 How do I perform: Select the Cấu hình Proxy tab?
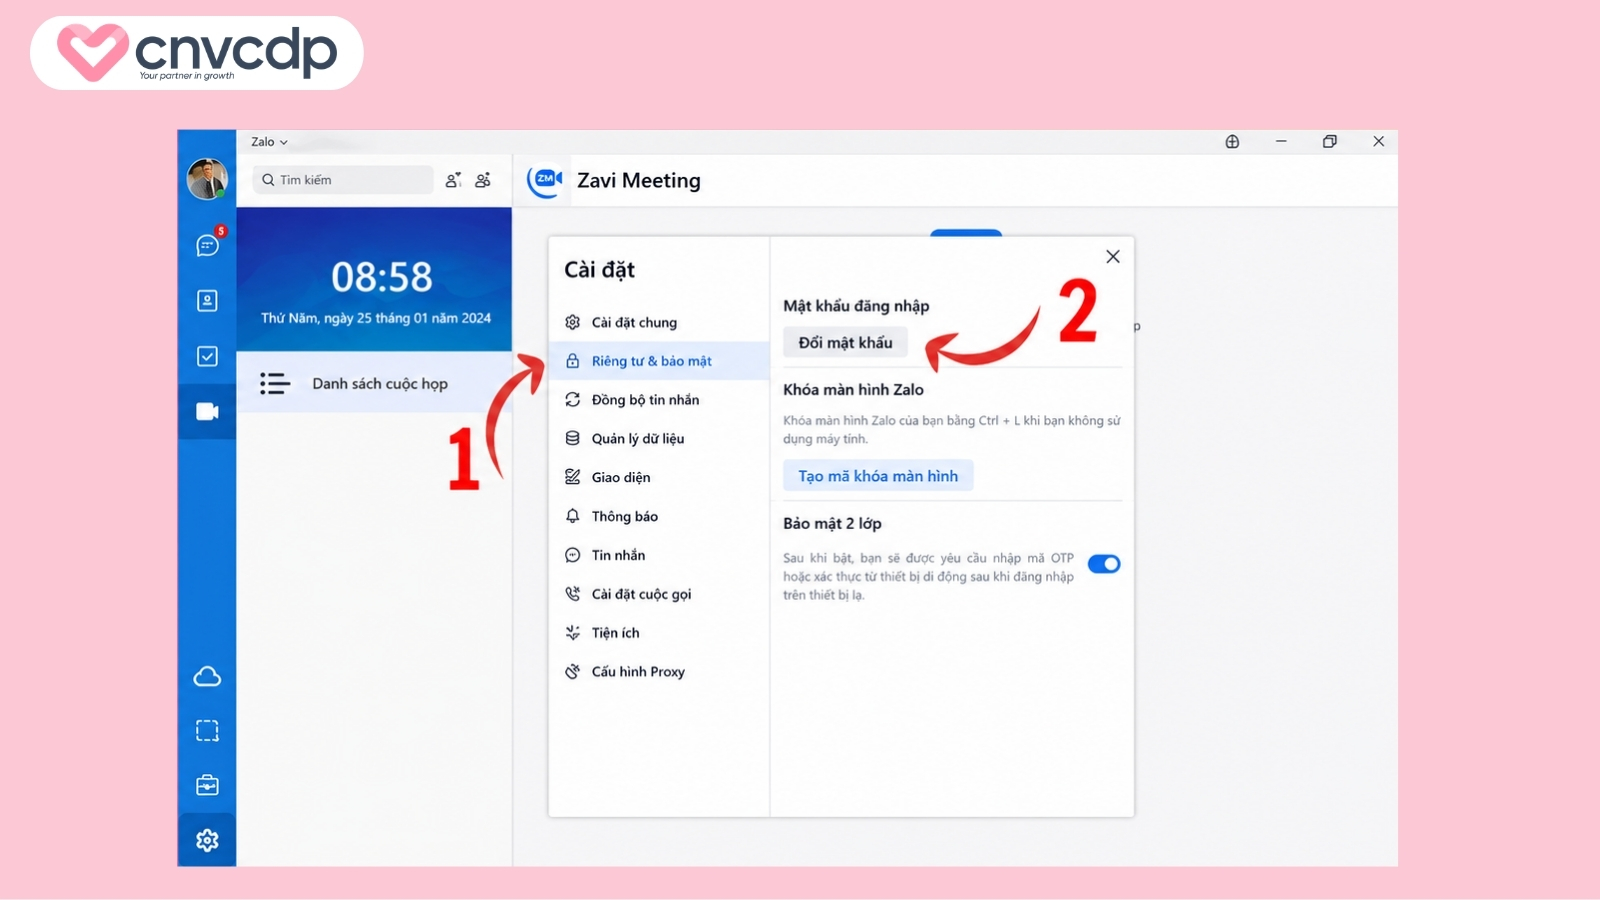click(x=659, y=672)
